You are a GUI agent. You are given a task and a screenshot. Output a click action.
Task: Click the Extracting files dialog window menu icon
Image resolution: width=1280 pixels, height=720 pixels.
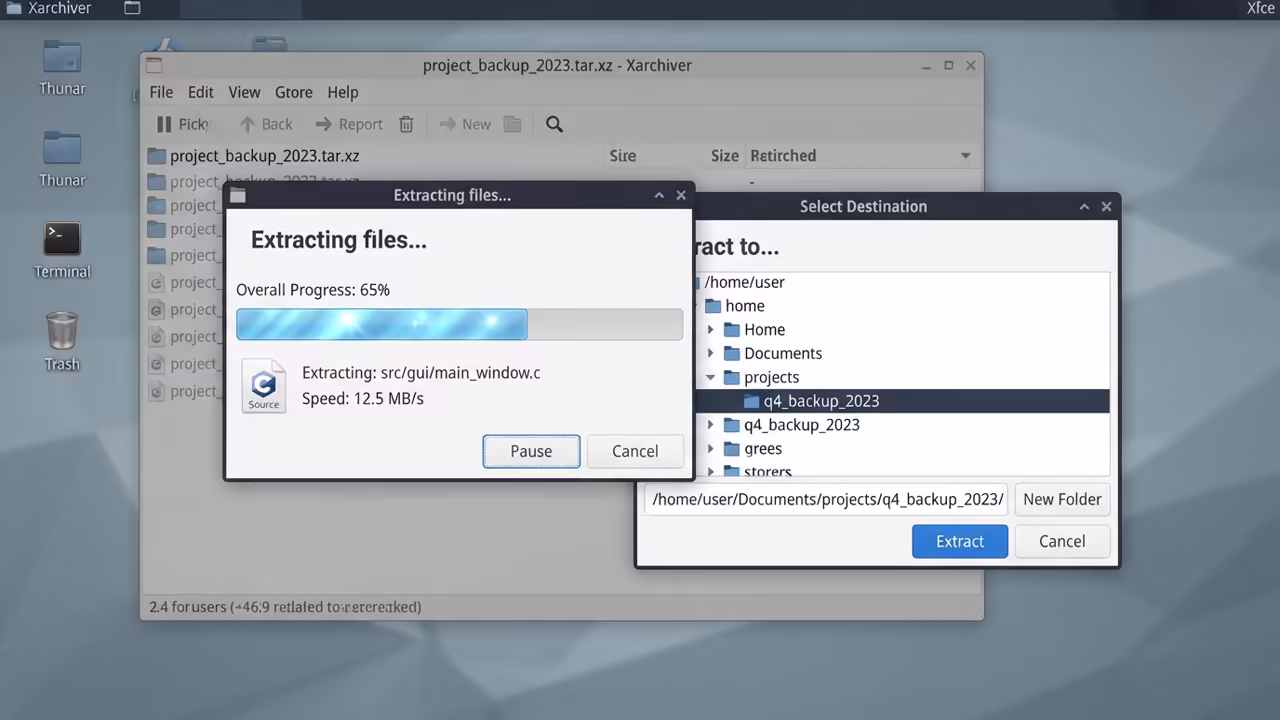pos(238,195)
